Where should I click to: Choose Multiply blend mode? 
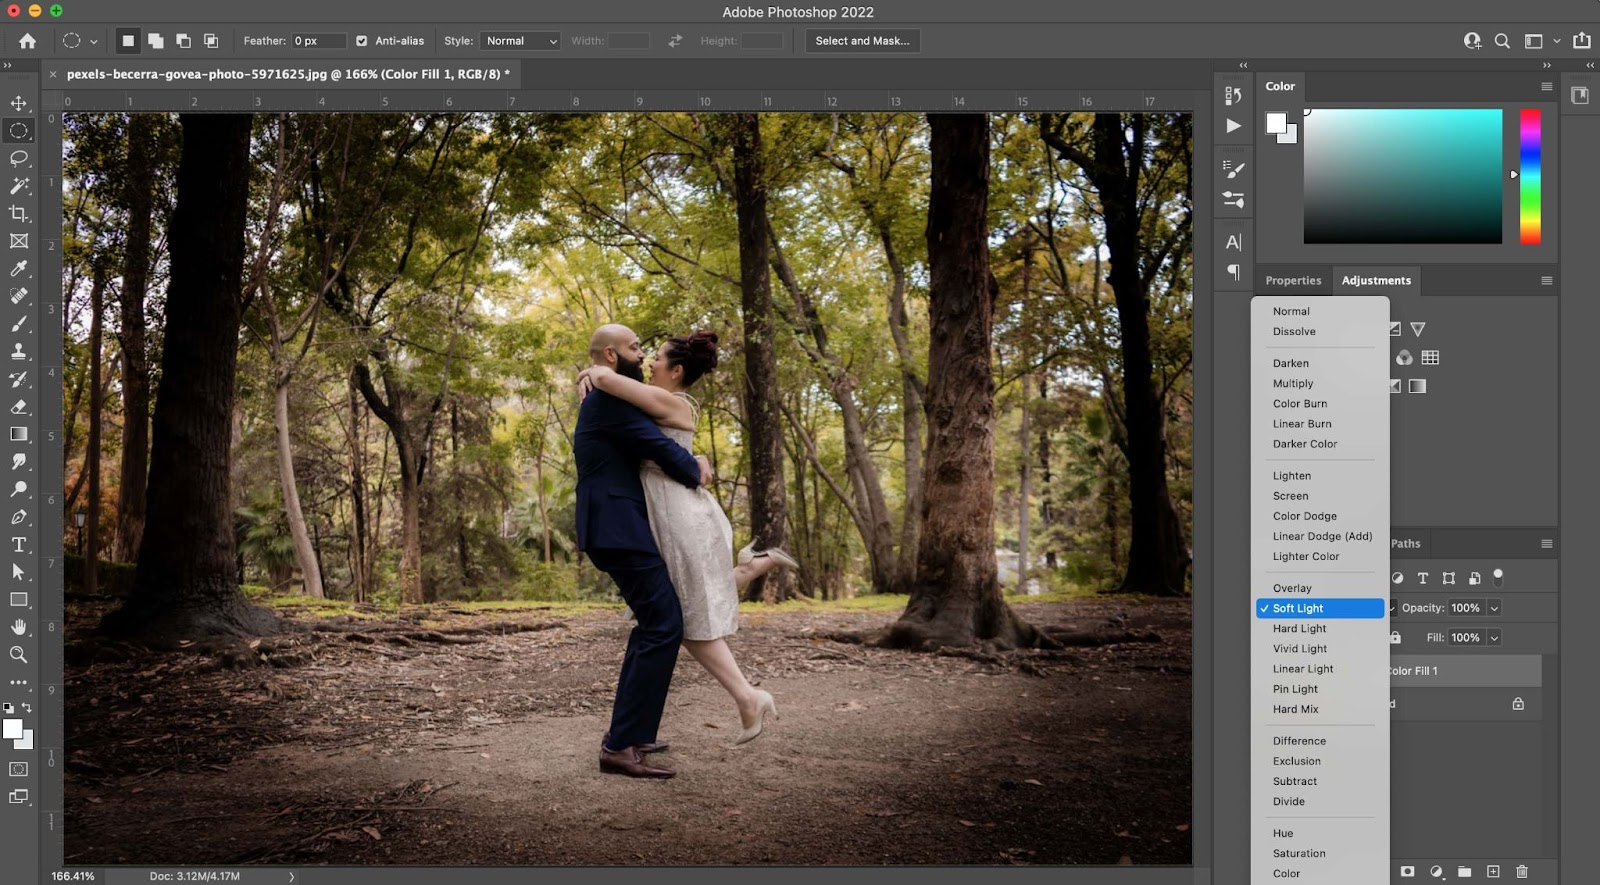1293,384
